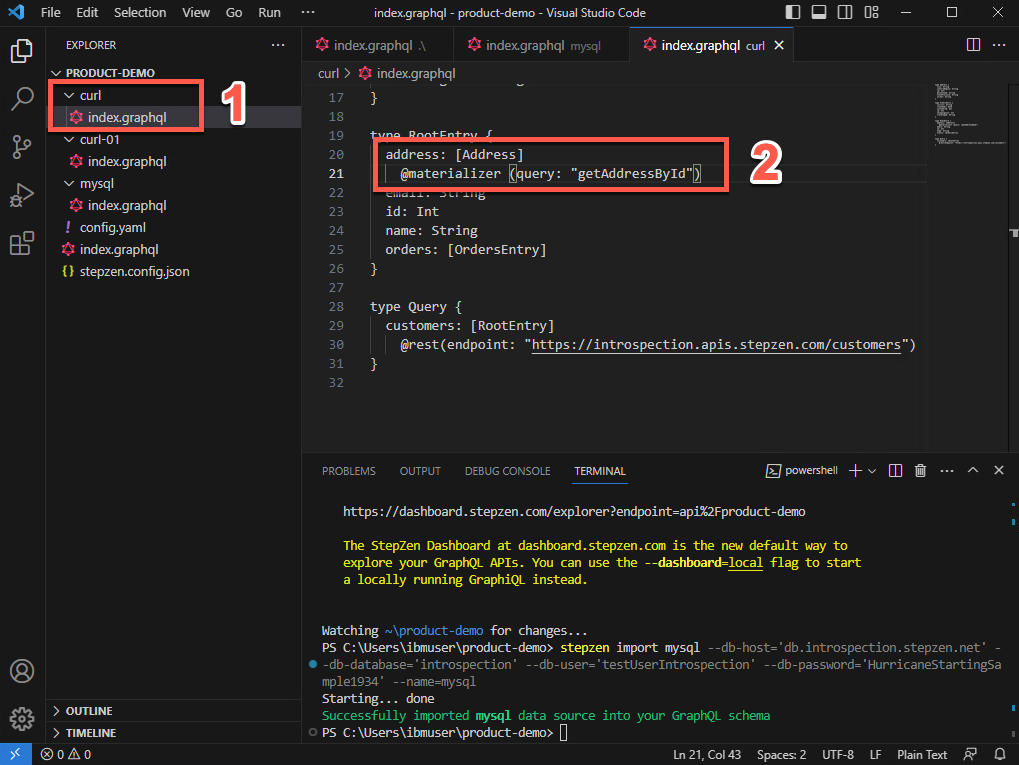Open the Run and Debug view
This screenshot has height=765, width=1019.
pyautogui.click(x=22, y=195)
